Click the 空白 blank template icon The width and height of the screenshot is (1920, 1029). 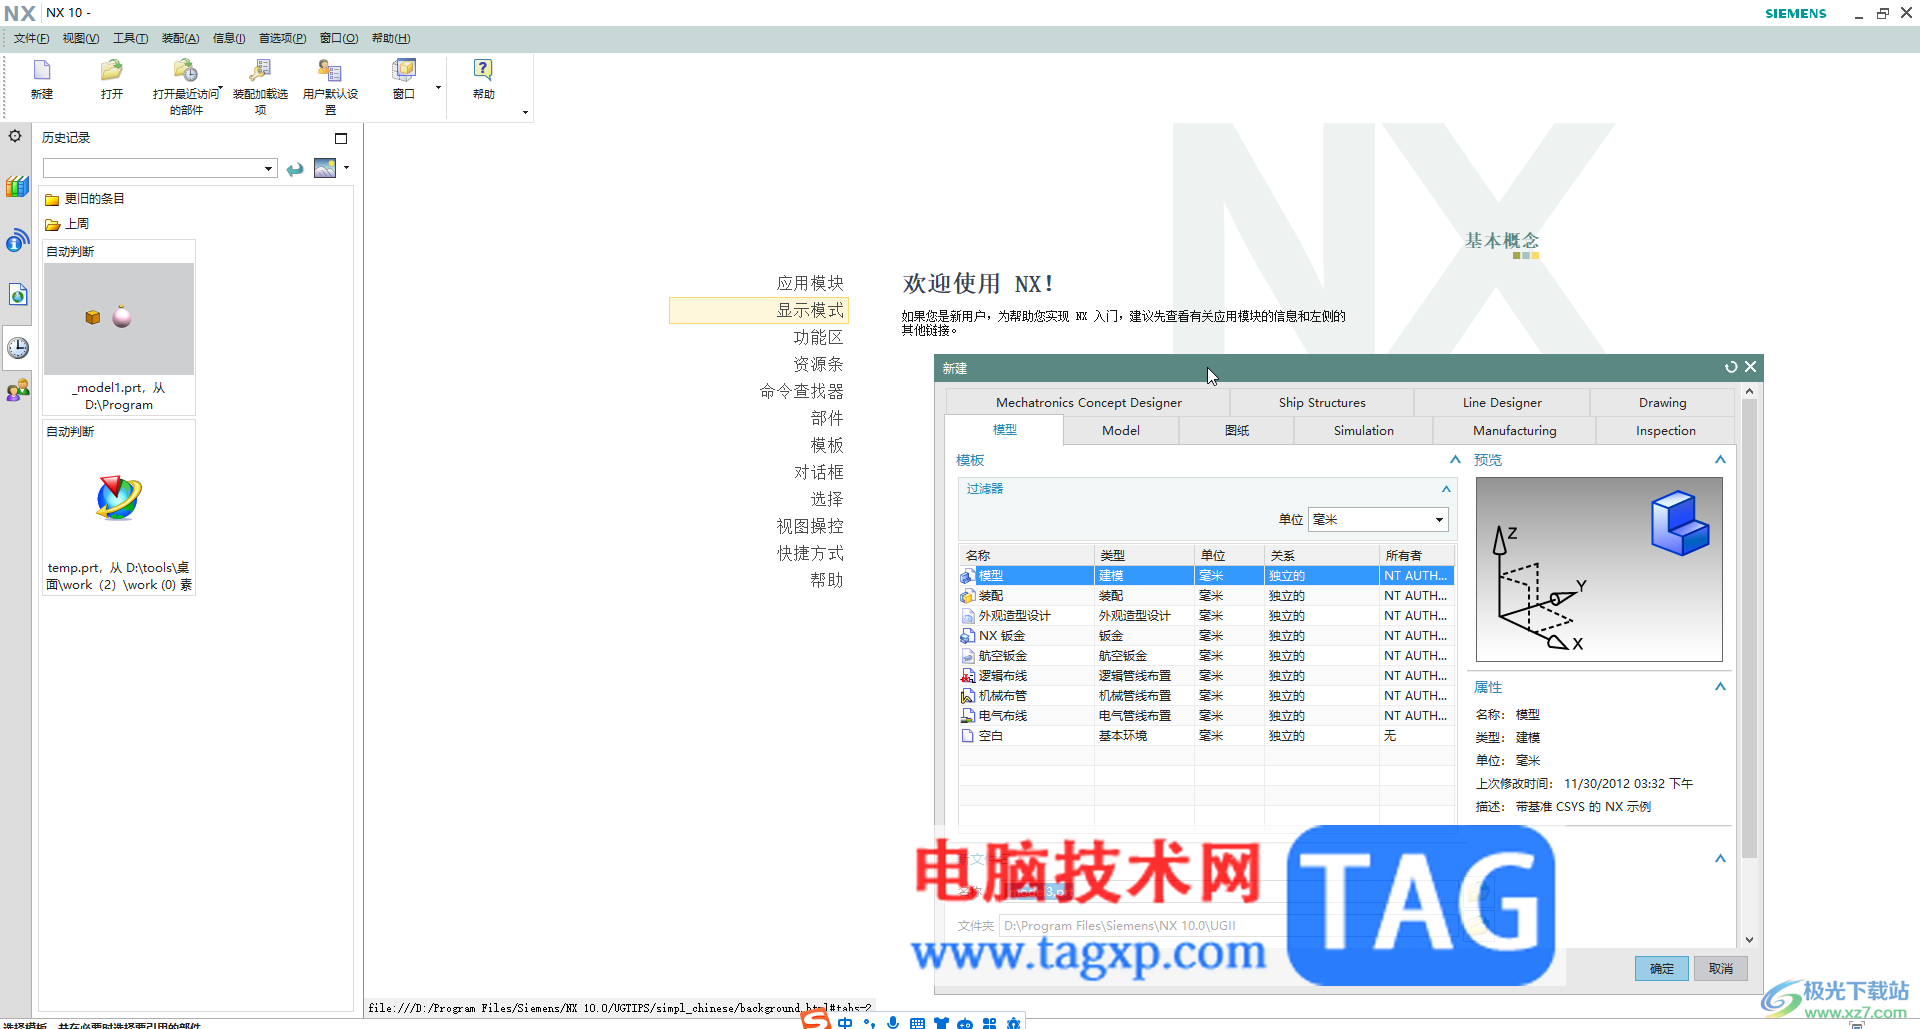click(967, 736)
